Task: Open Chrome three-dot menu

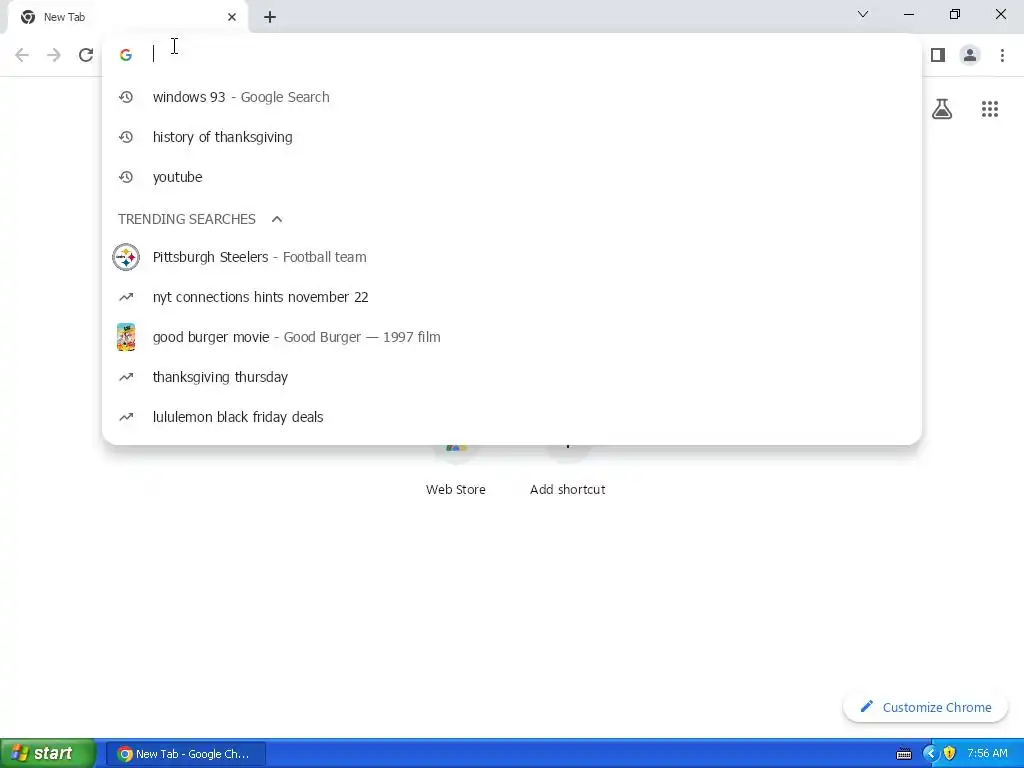Action: (x=1002, y=55)
